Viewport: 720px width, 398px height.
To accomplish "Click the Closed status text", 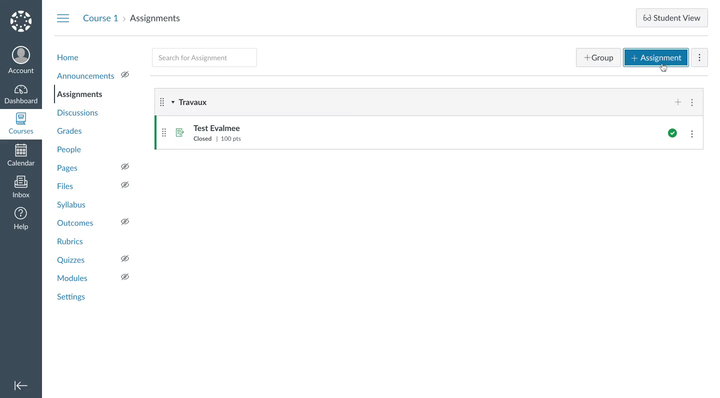I will tap(202, 139).
